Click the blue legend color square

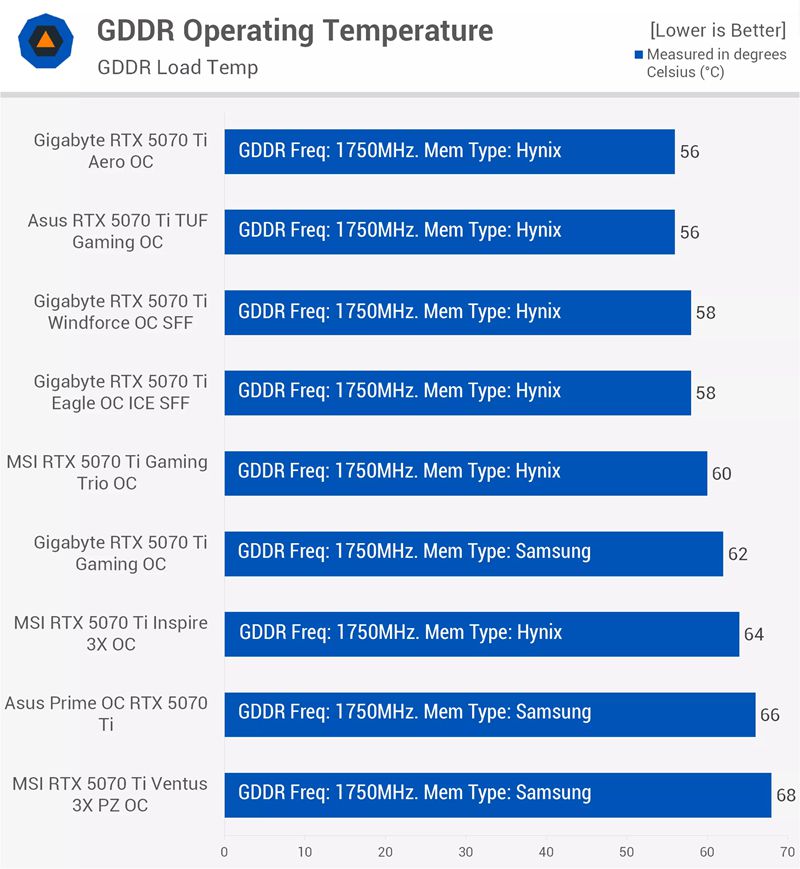click(639, 55)
